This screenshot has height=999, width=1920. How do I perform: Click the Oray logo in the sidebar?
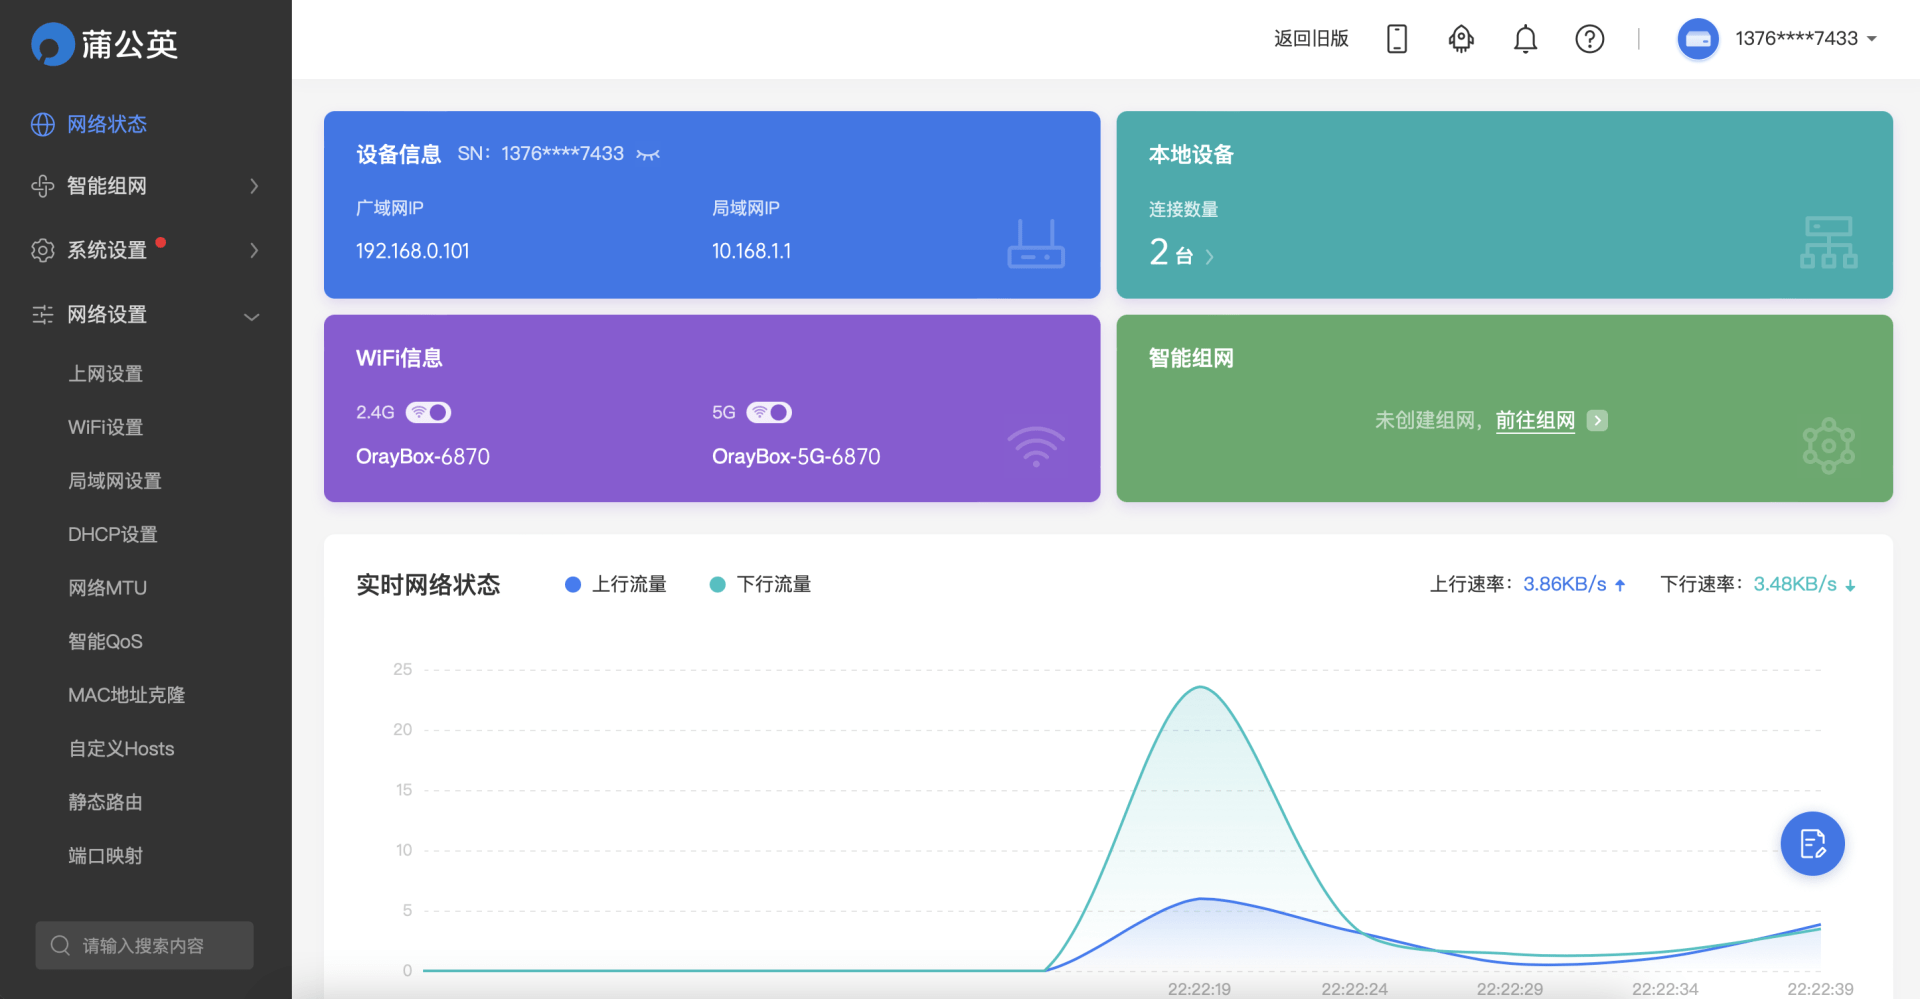(x=53, y=44)
